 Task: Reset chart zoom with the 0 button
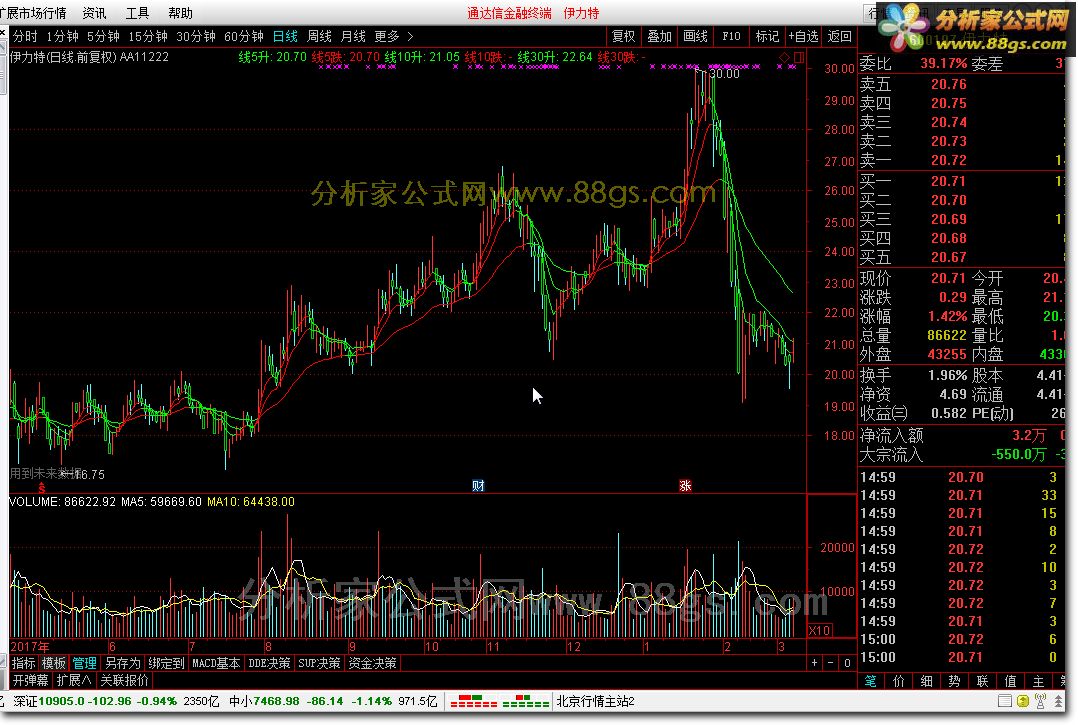click(x=847, y=663)
